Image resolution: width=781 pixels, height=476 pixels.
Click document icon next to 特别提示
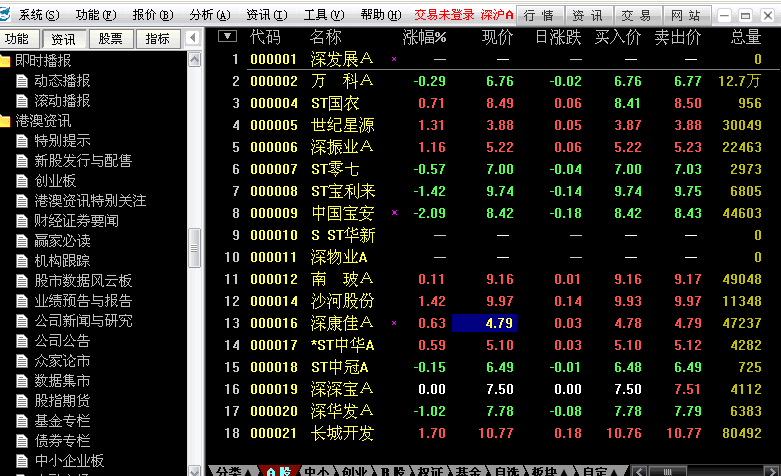tap(22, 141)
